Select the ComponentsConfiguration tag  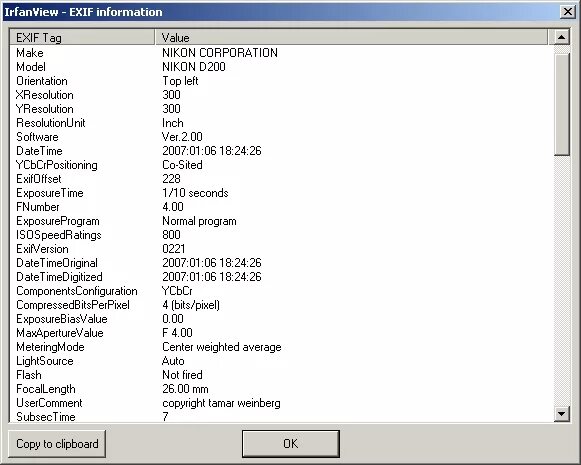77,291
